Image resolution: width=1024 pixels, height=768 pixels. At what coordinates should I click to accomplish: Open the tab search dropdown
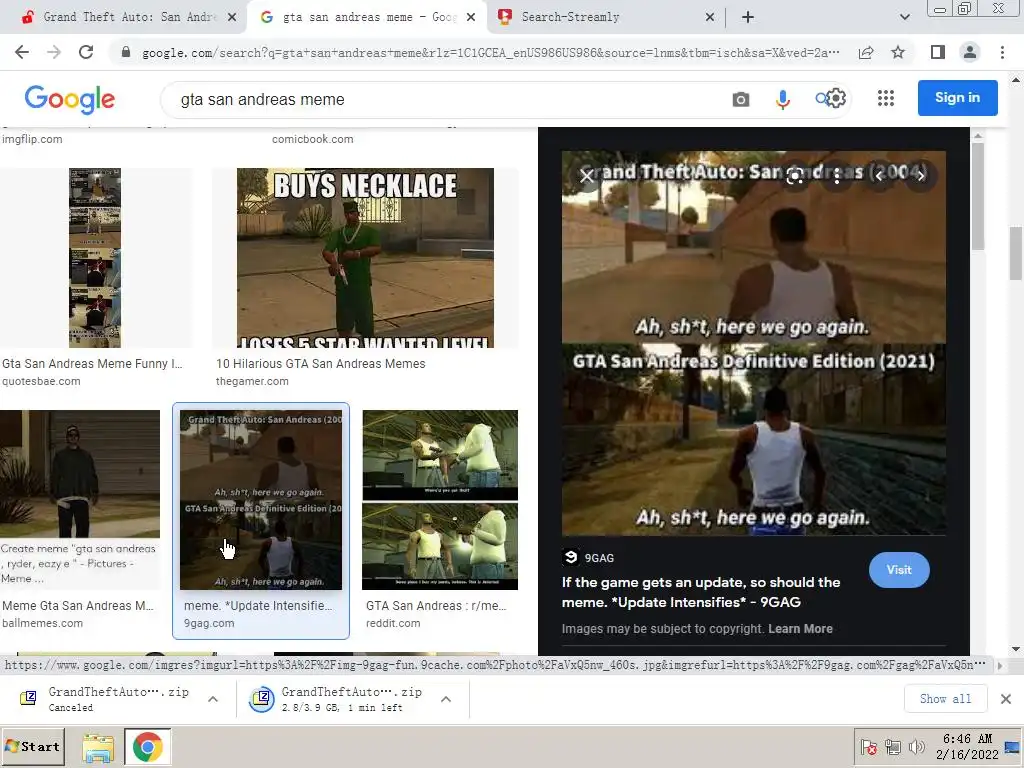click(904, 17)
